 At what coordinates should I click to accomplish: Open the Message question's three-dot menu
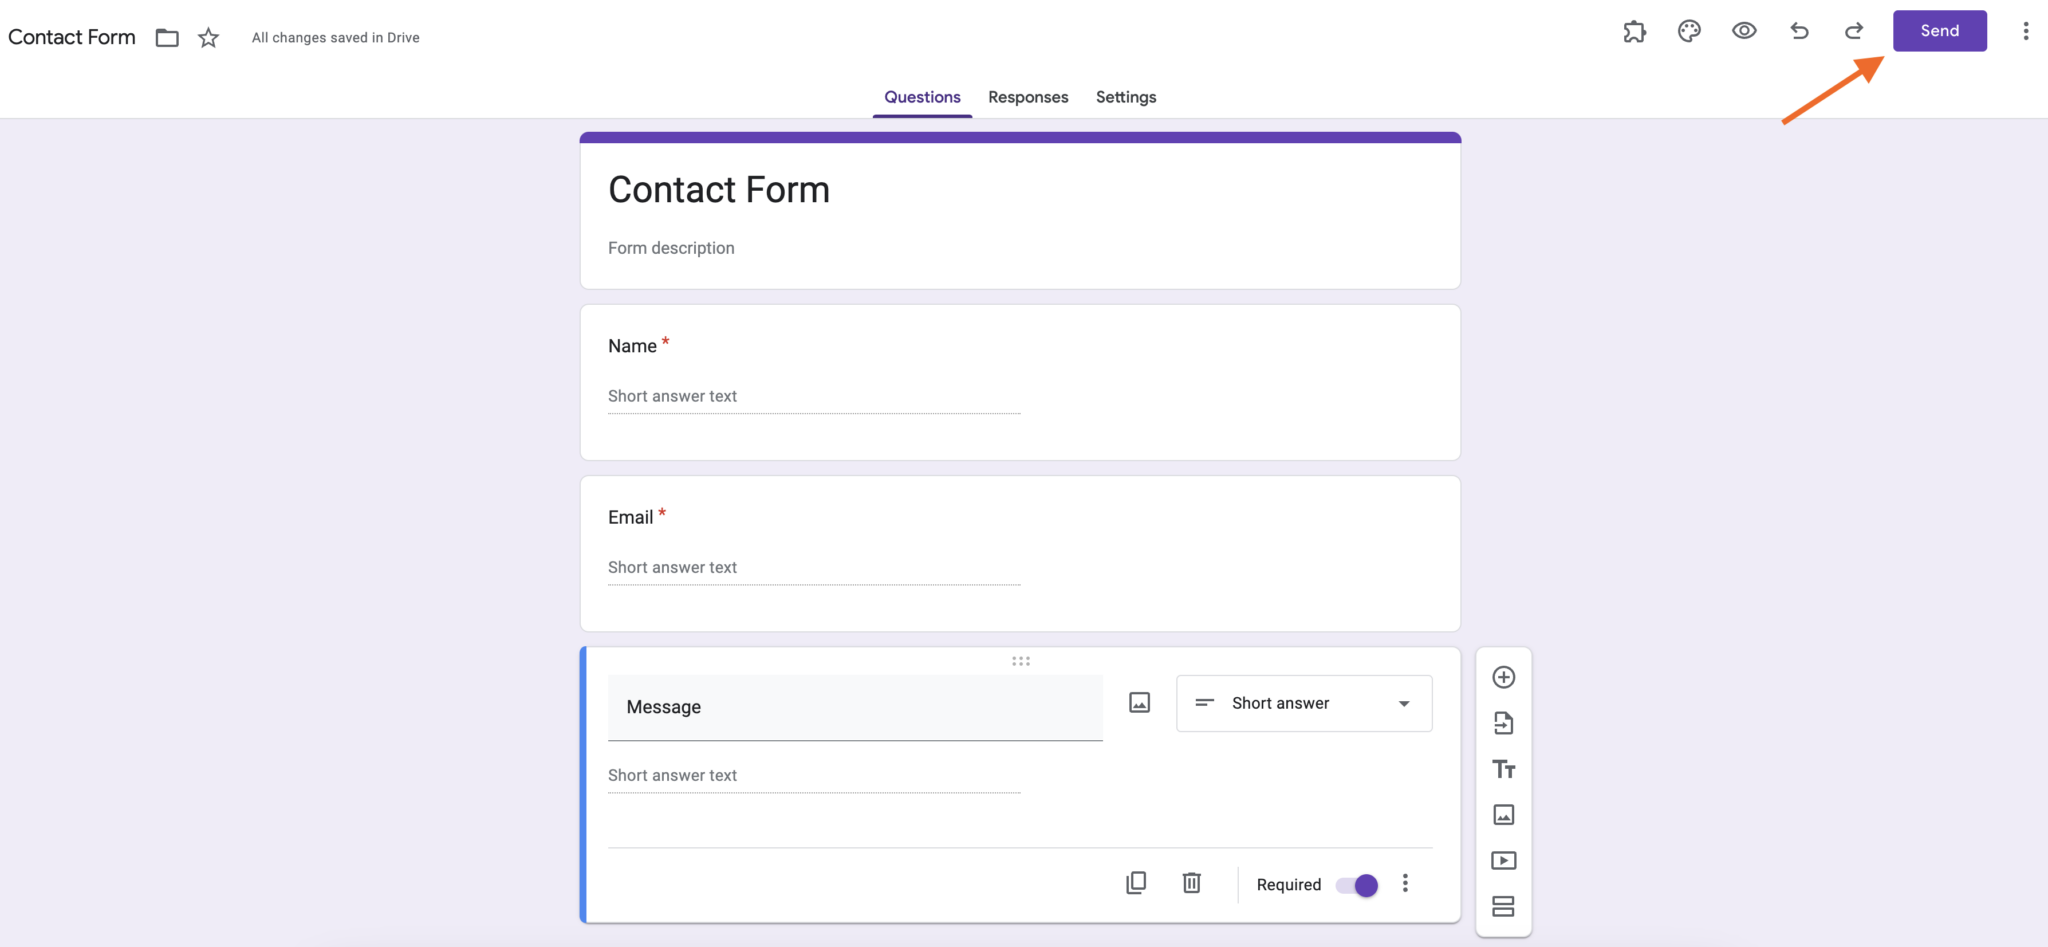pyautogui.click(x=1406, y=882)
